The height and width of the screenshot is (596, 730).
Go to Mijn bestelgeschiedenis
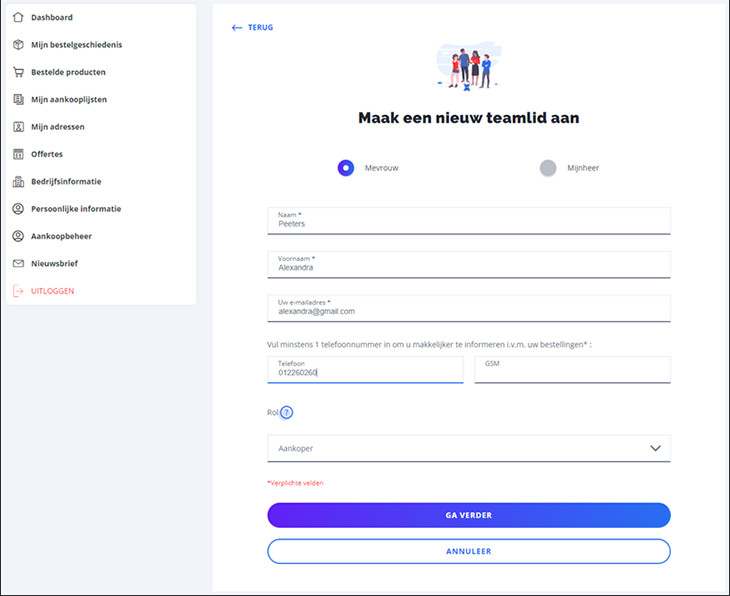coord(76,45)
